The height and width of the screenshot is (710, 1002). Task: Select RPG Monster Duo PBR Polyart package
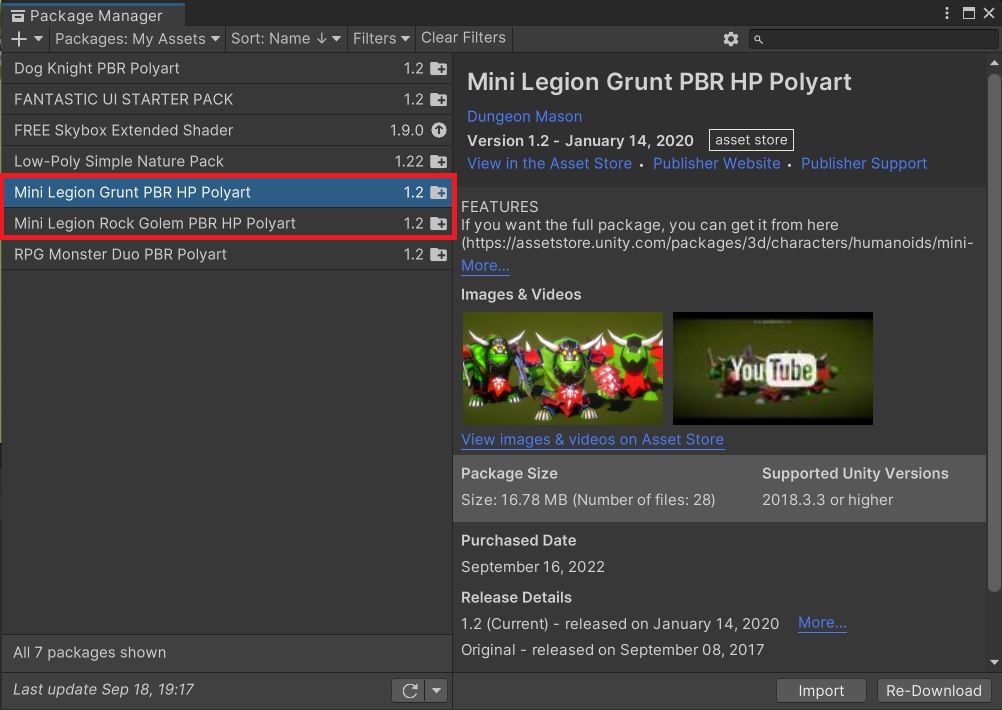(227, 254)
